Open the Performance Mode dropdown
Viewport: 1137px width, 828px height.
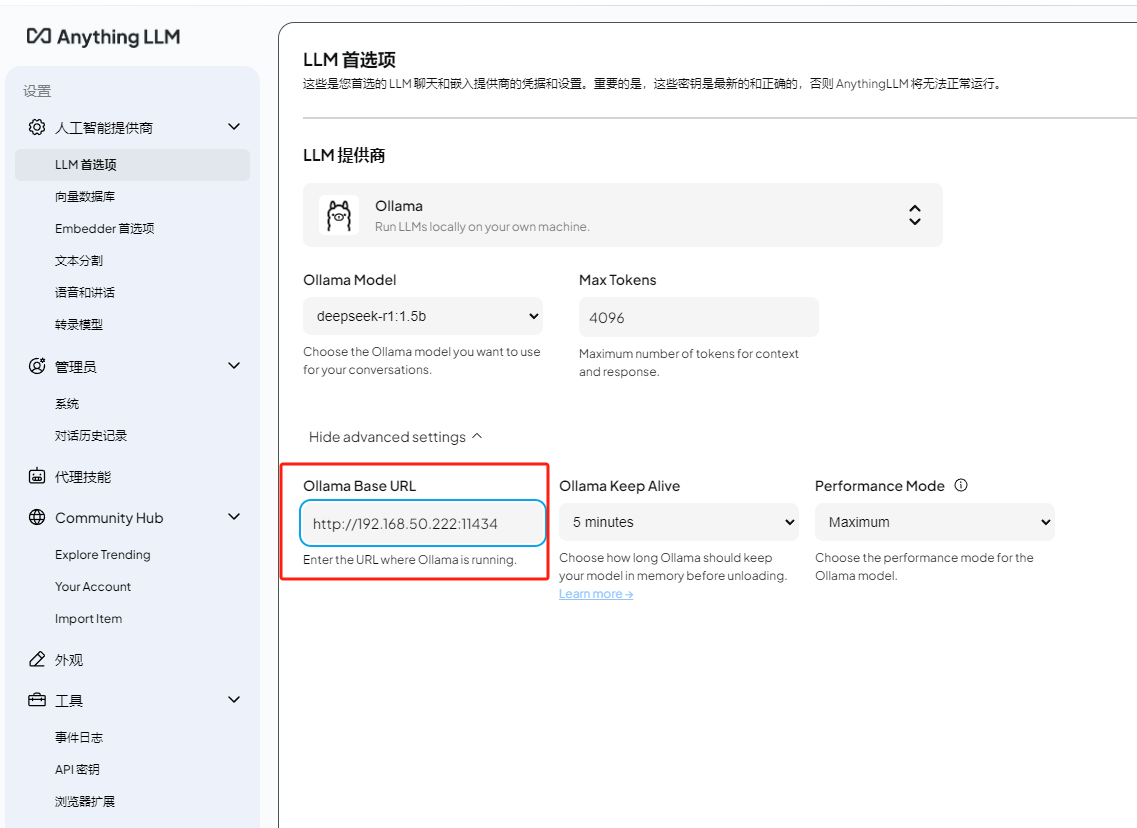[934, 521]
